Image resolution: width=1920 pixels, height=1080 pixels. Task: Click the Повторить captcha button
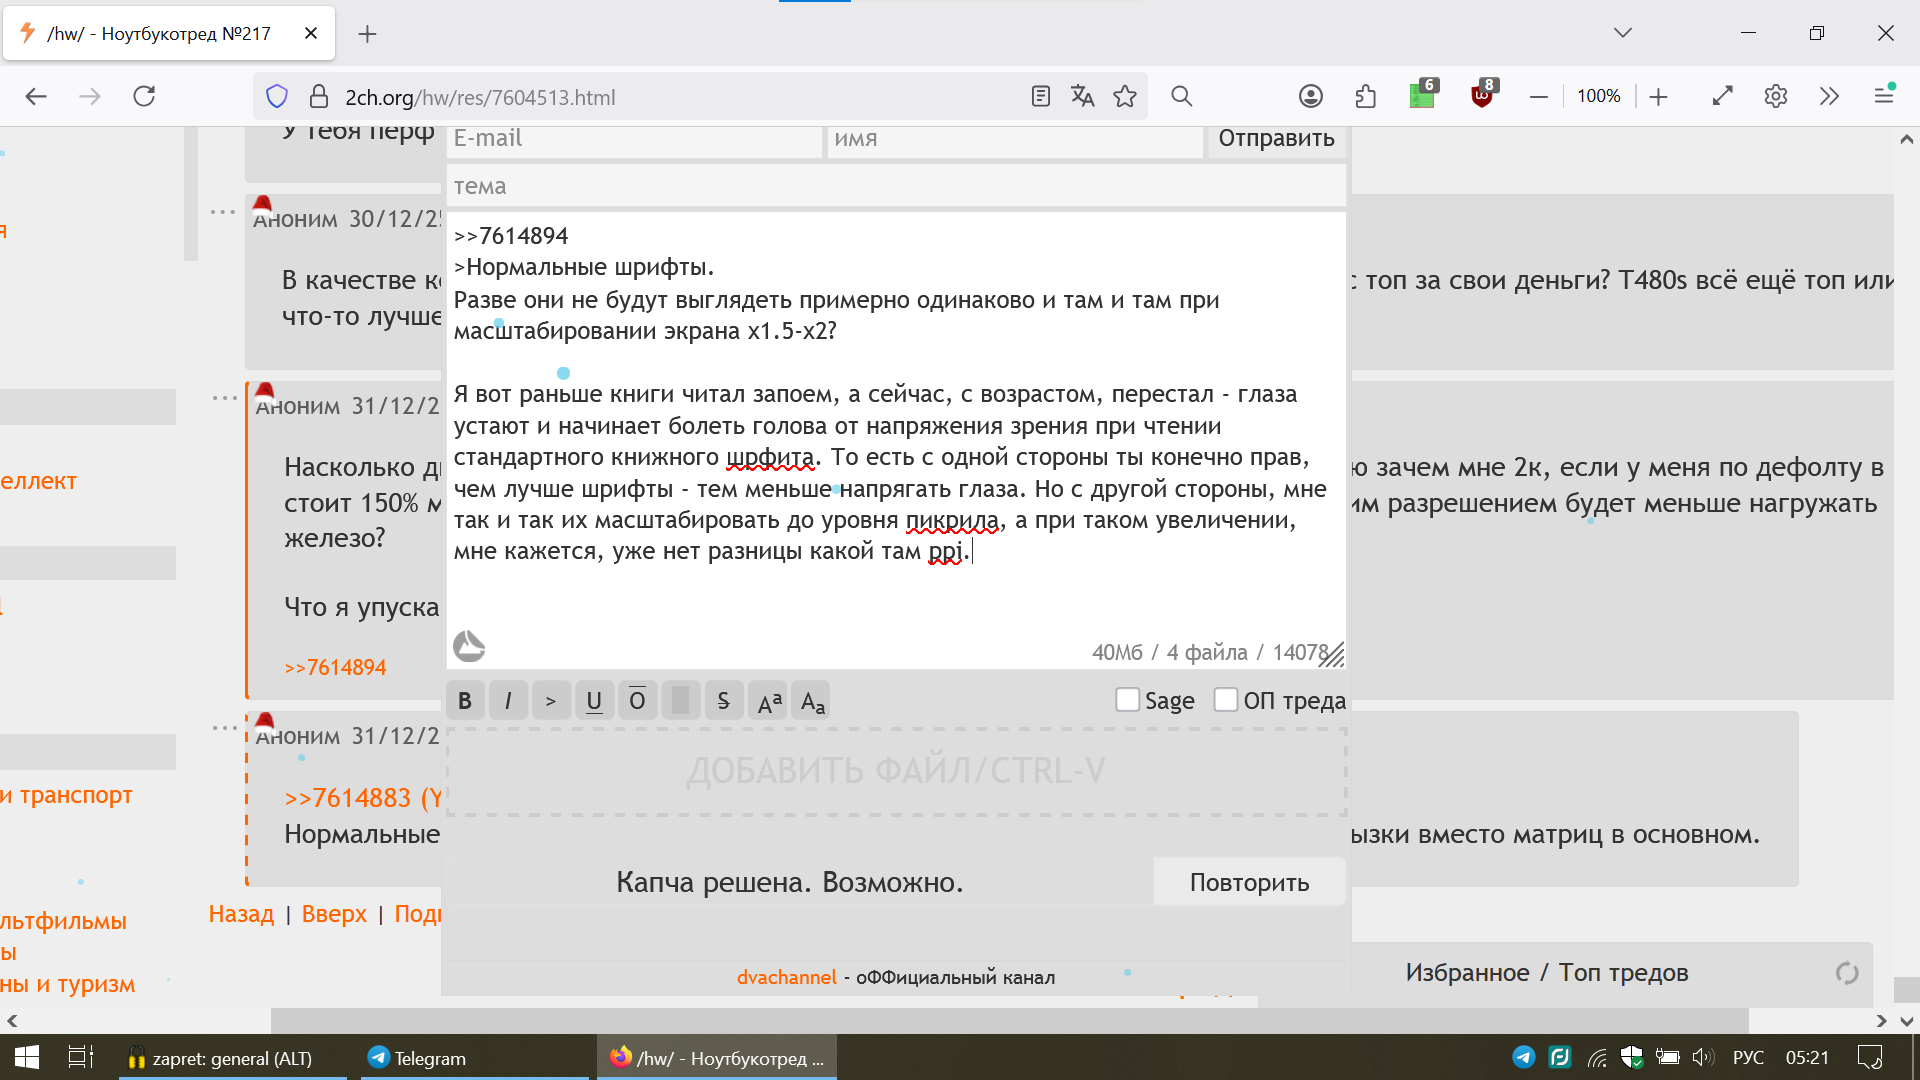1249,882
